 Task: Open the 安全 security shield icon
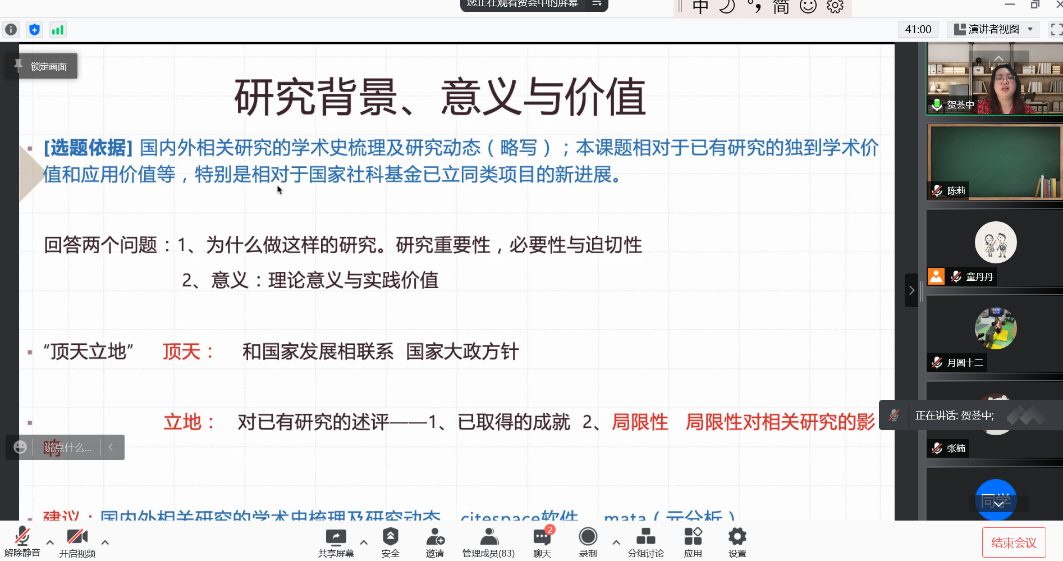click(390, 541)
